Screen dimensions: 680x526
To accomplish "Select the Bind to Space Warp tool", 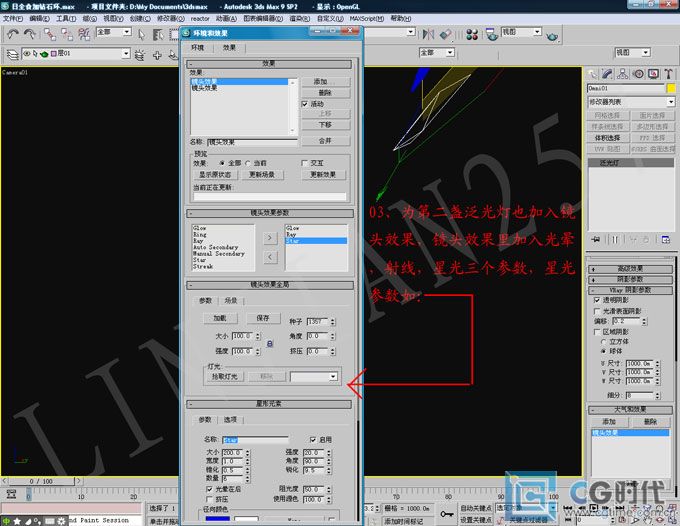I will [84, 34].
